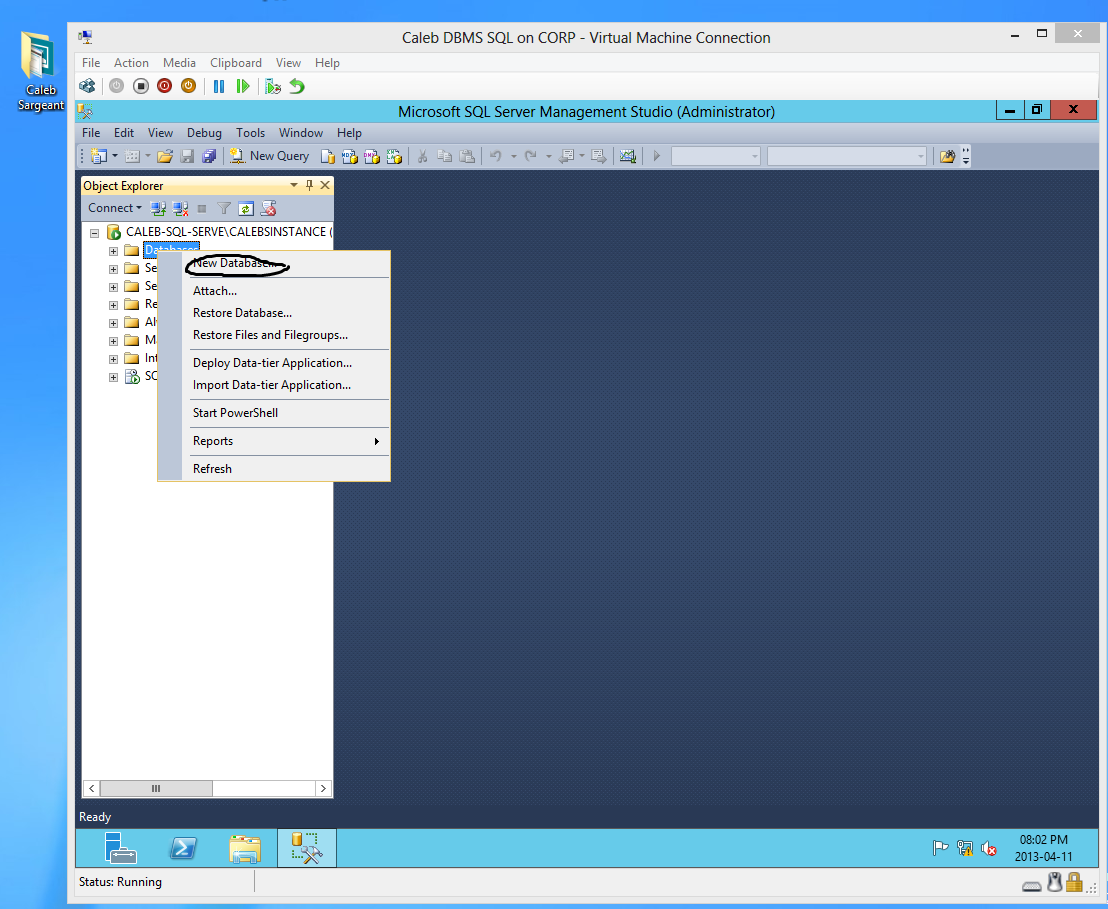Select New Database... in context menu
Viewport: 1108px width, 909px height.
coord(286,263)
